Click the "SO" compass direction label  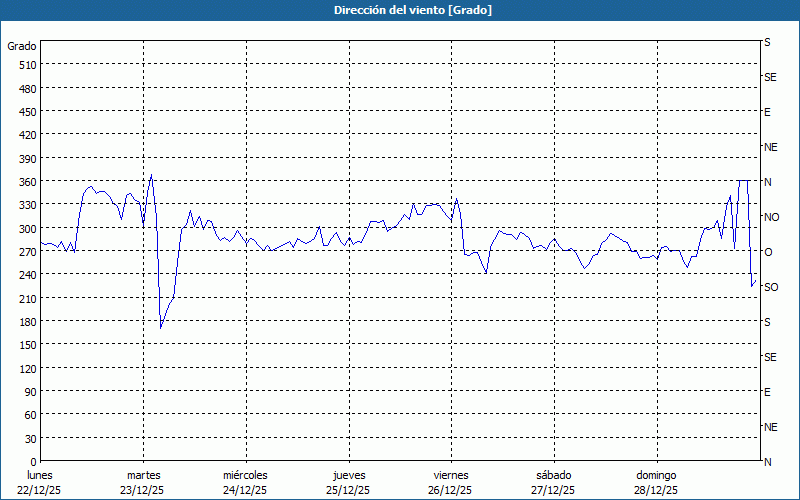pyautogui.click(x=771, y=287)
